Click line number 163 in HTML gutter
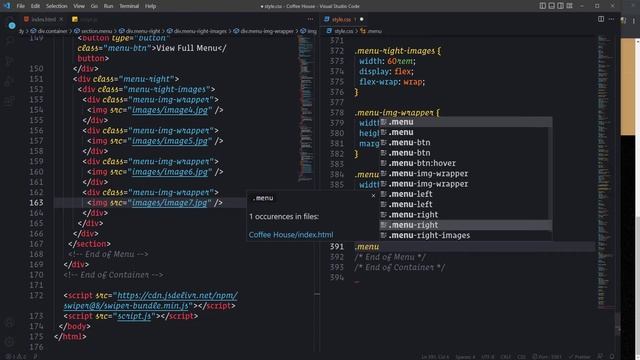 tap(36, 202)
